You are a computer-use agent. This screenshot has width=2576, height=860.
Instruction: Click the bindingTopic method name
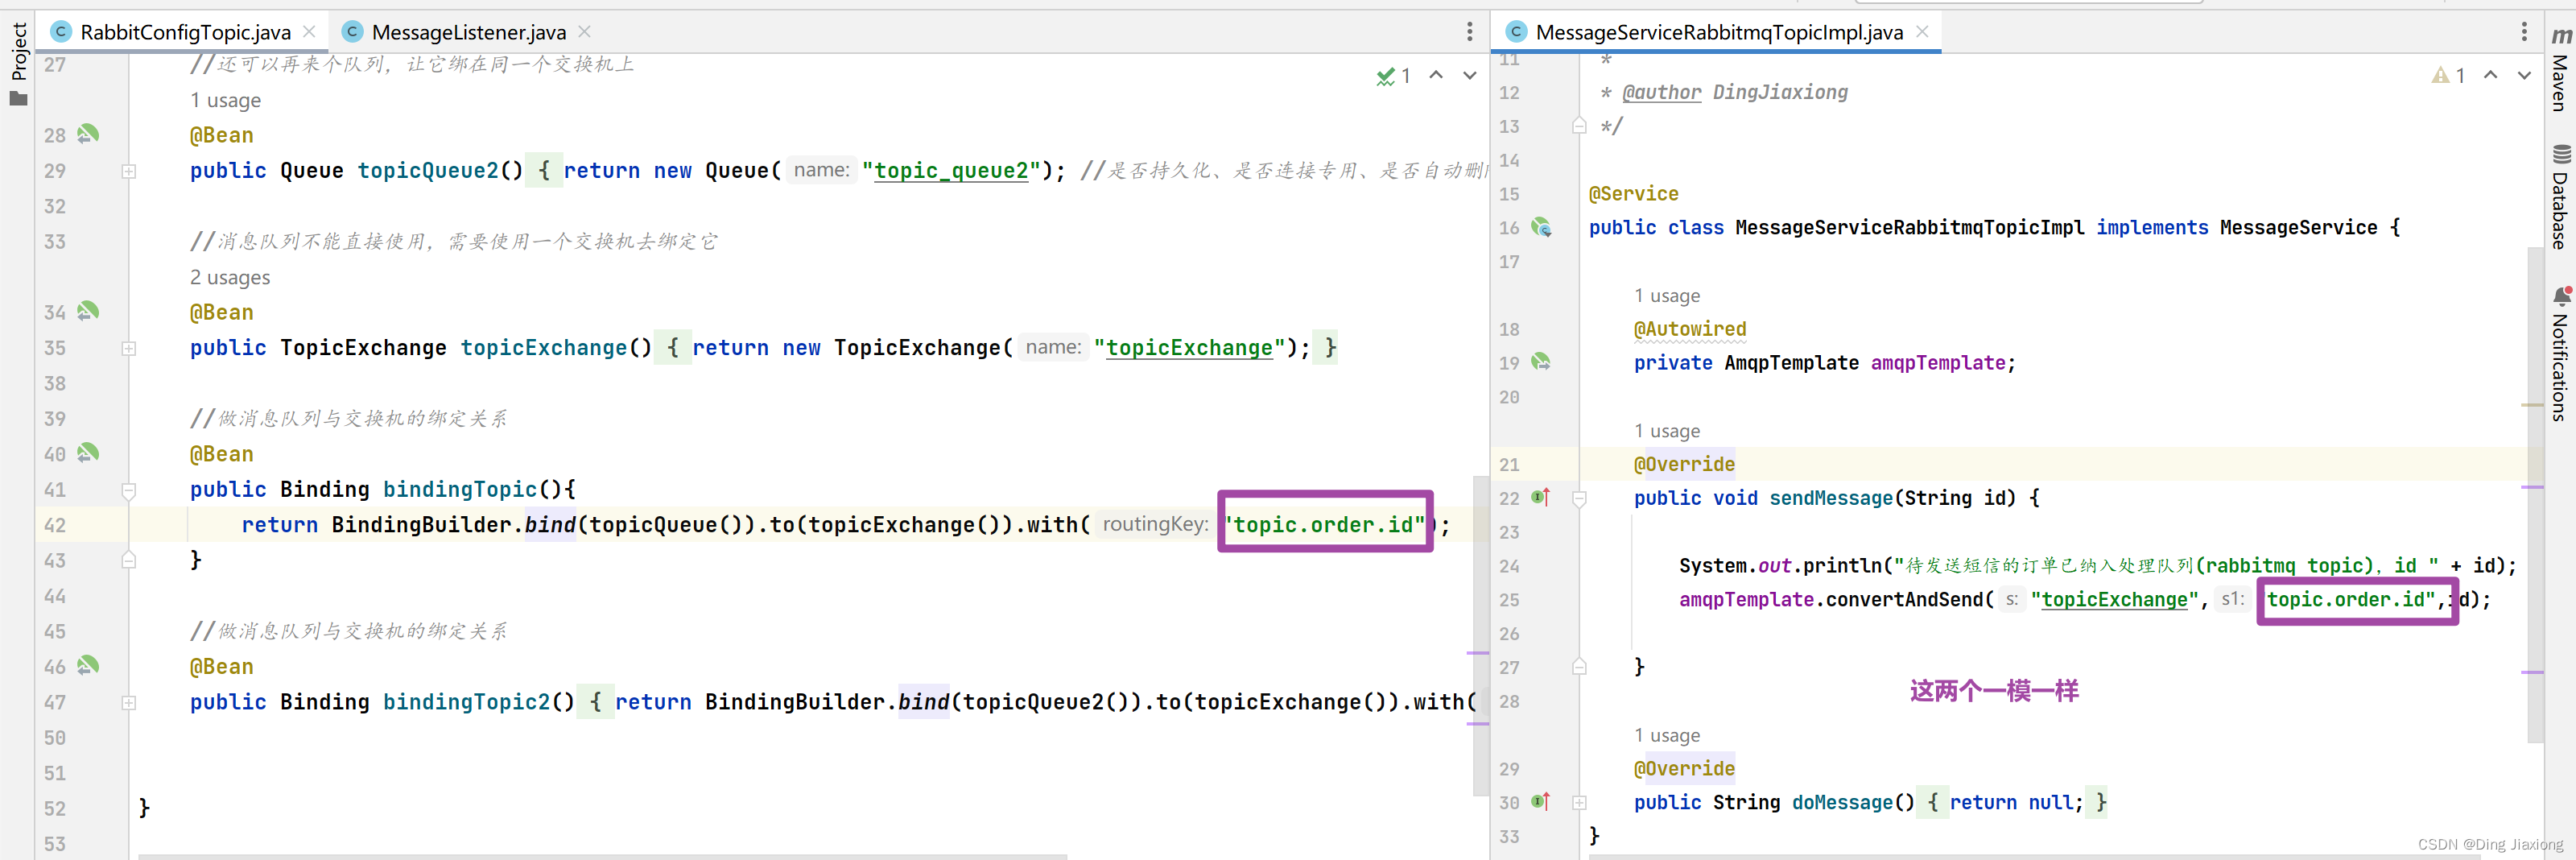(x=460, y=489)
